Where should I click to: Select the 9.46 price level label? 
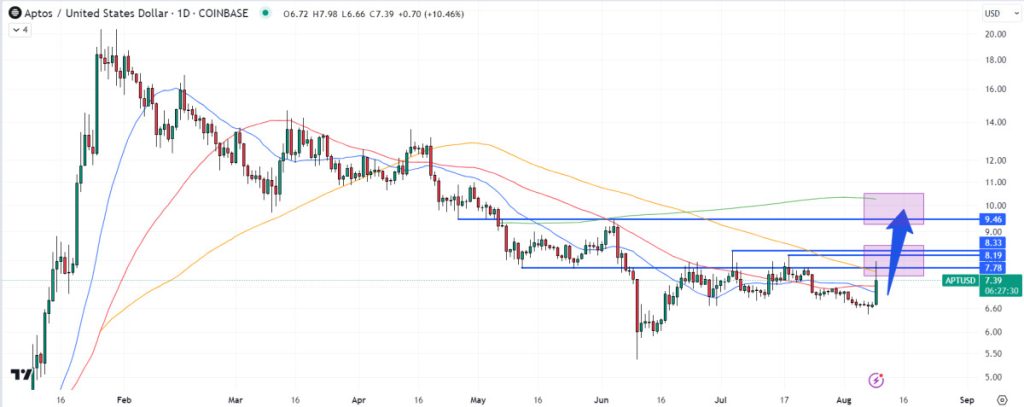pos(993,218)
